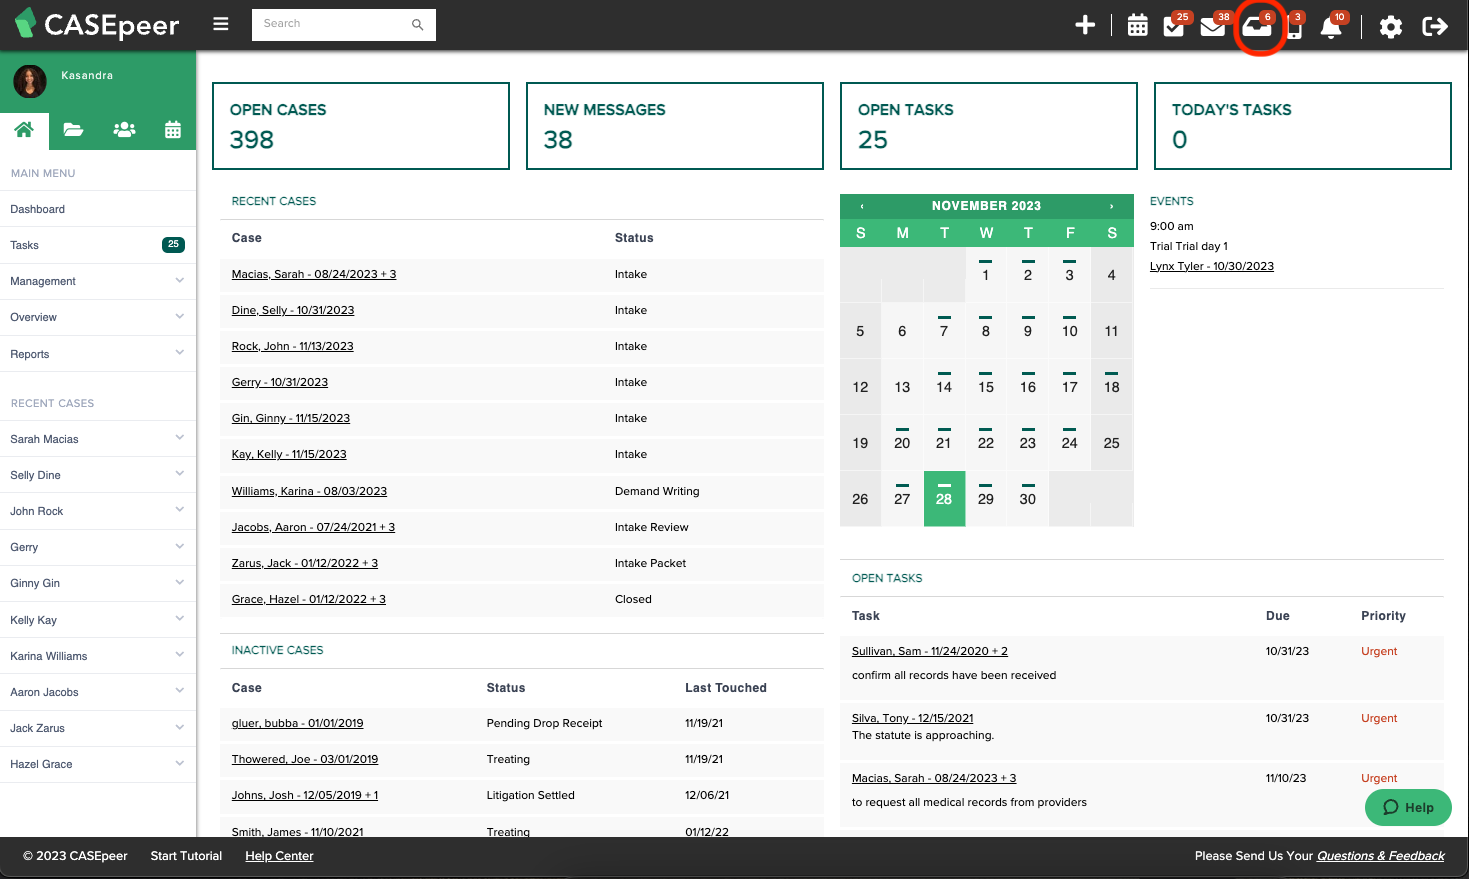Open the settings gear icon
This screenshot has height=879, width=1469.
tap(1390, 27)
